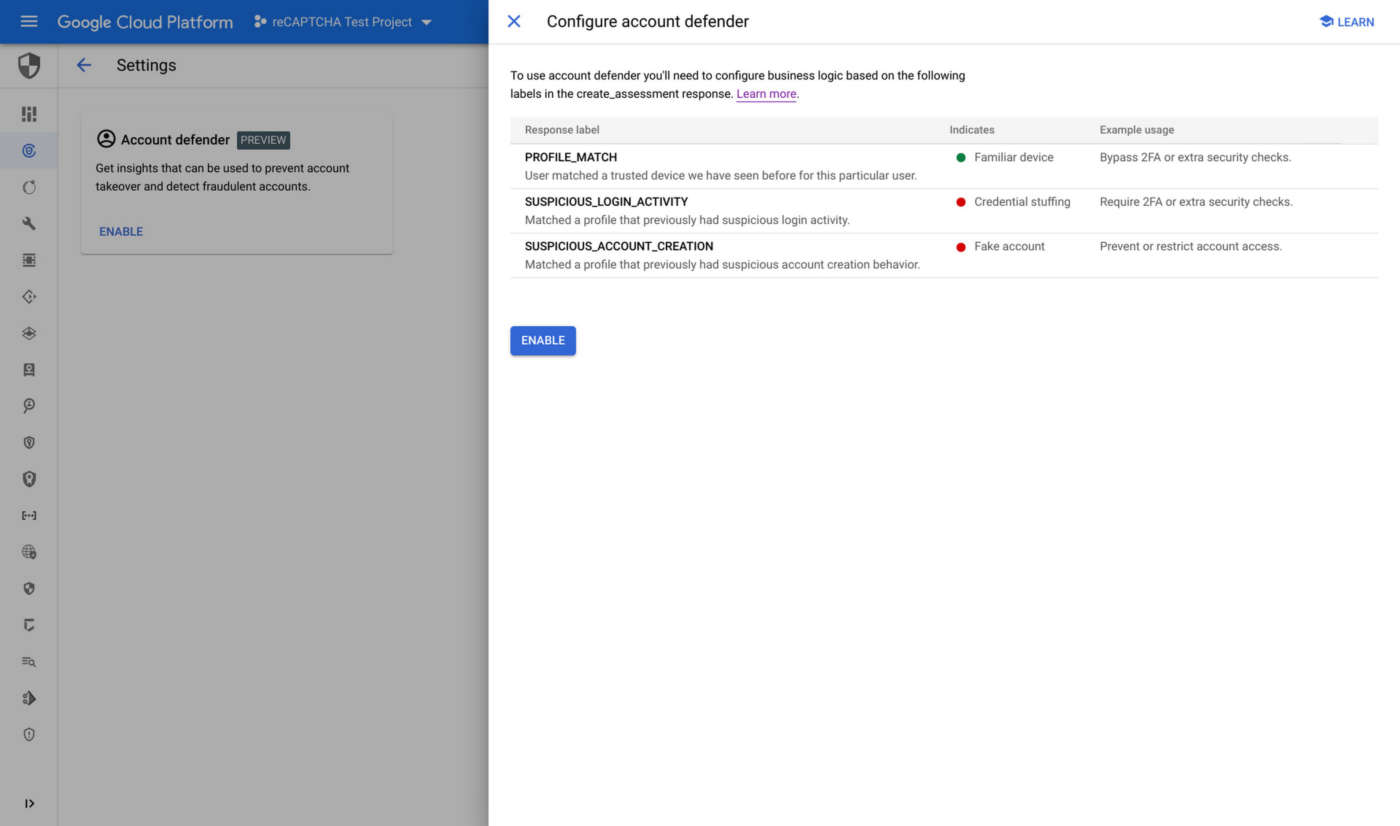Viewport: 1400px width, 826px height.
Task: Open the LEARN documentation link
Action: [1346, 21]
